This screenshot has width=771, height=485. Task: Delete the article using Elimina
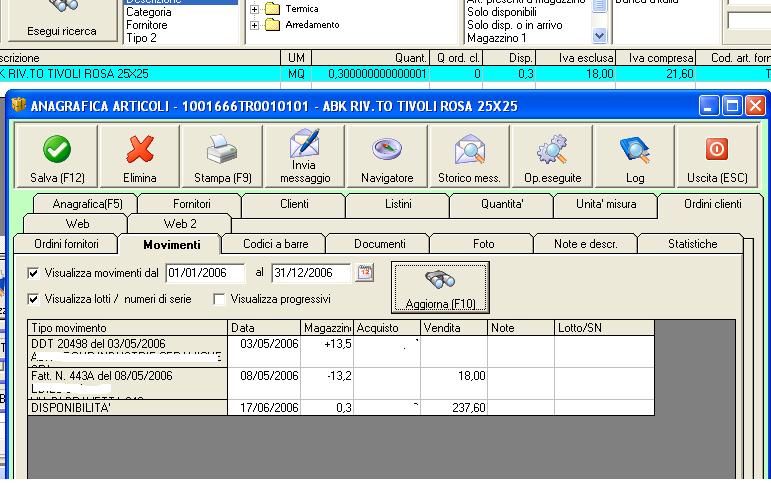pos(140,156)
